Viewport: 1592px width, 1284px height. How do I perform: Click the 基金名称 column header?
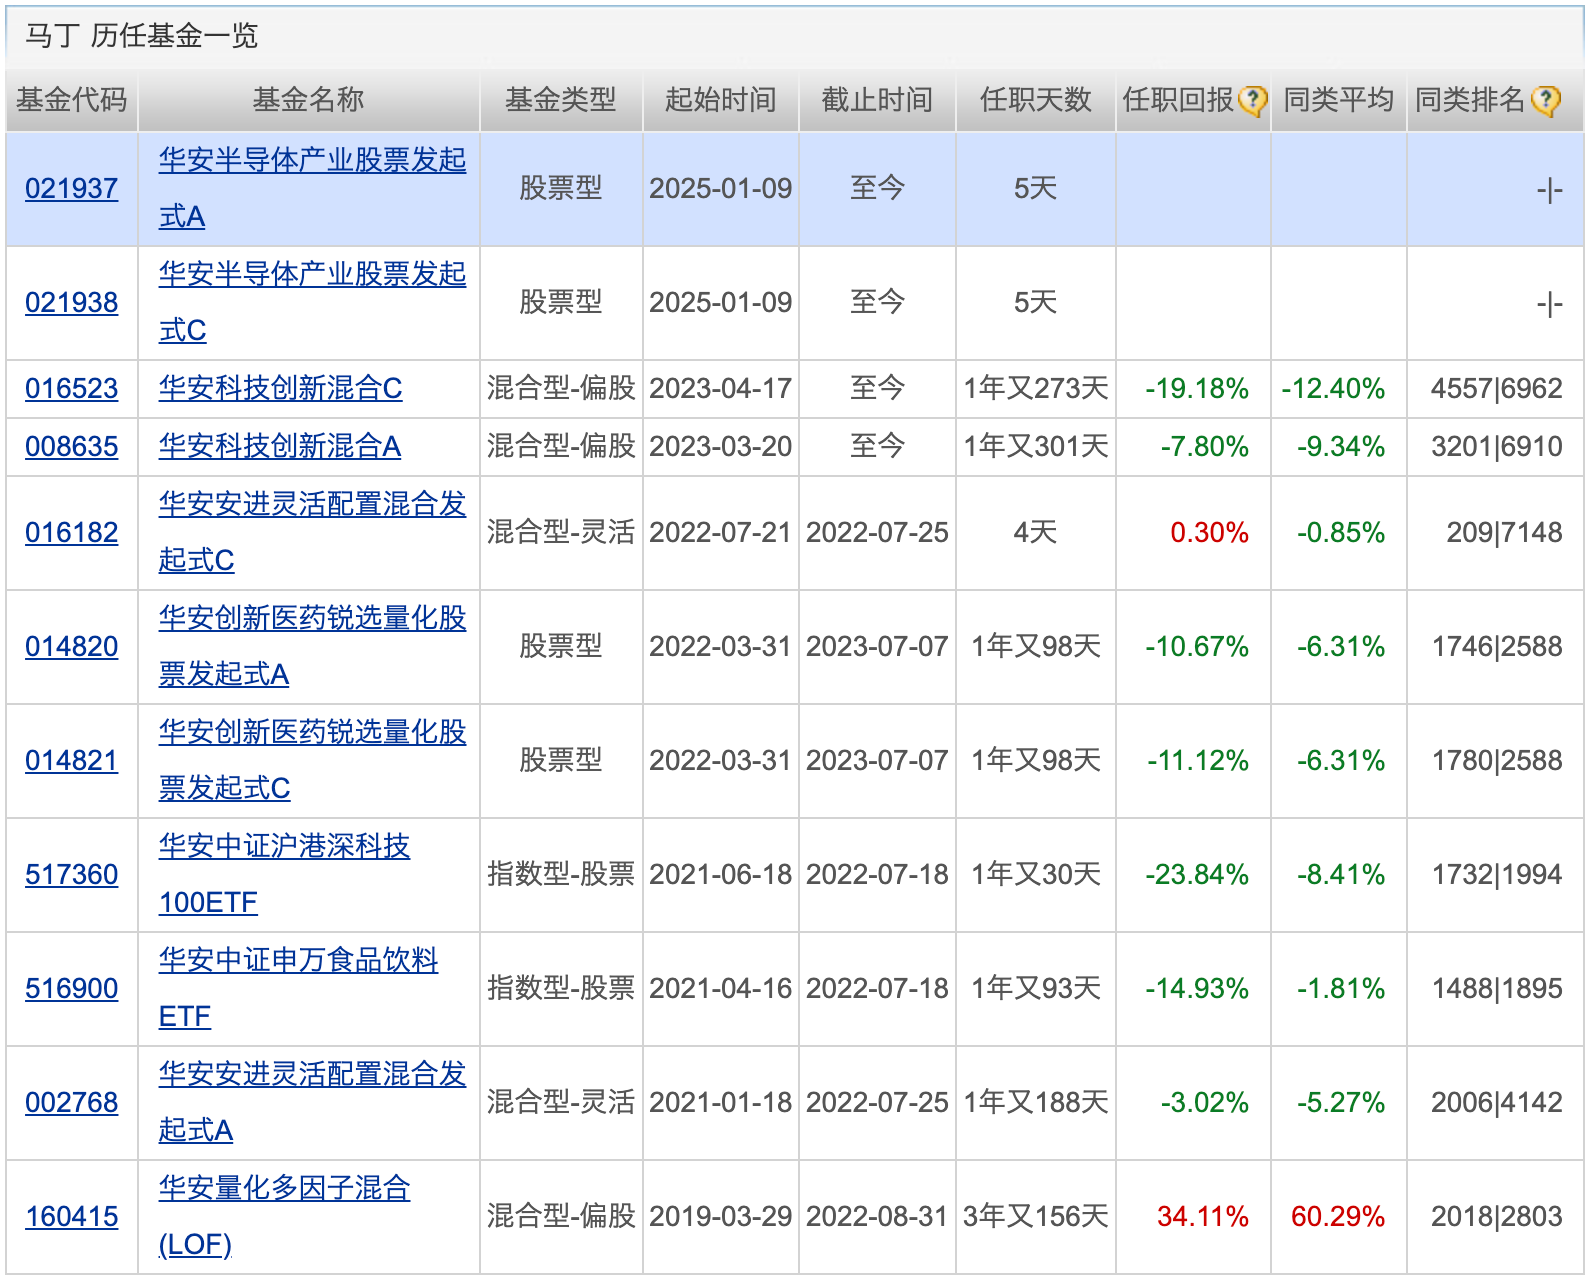coord(309,100)
